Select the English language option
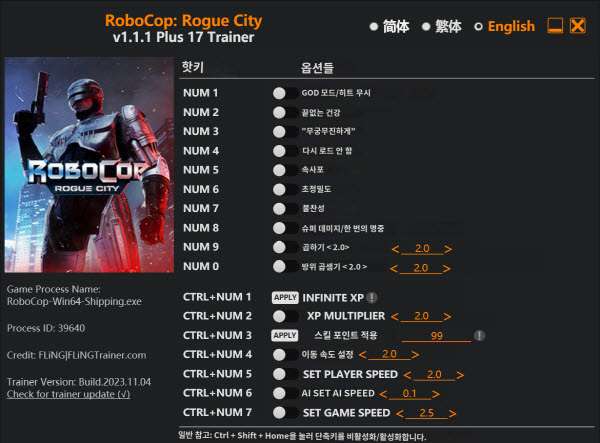The image size is (600, 443). (x=504, y=26)
